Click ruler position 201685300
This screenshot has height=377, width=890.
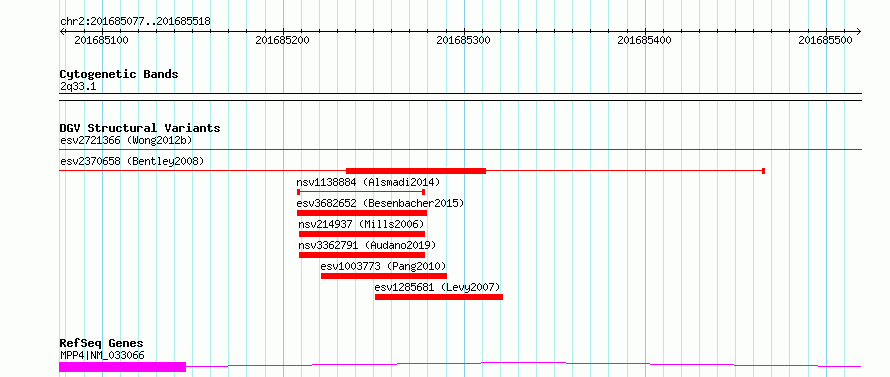pyautogui.click(x=464, y=41)
